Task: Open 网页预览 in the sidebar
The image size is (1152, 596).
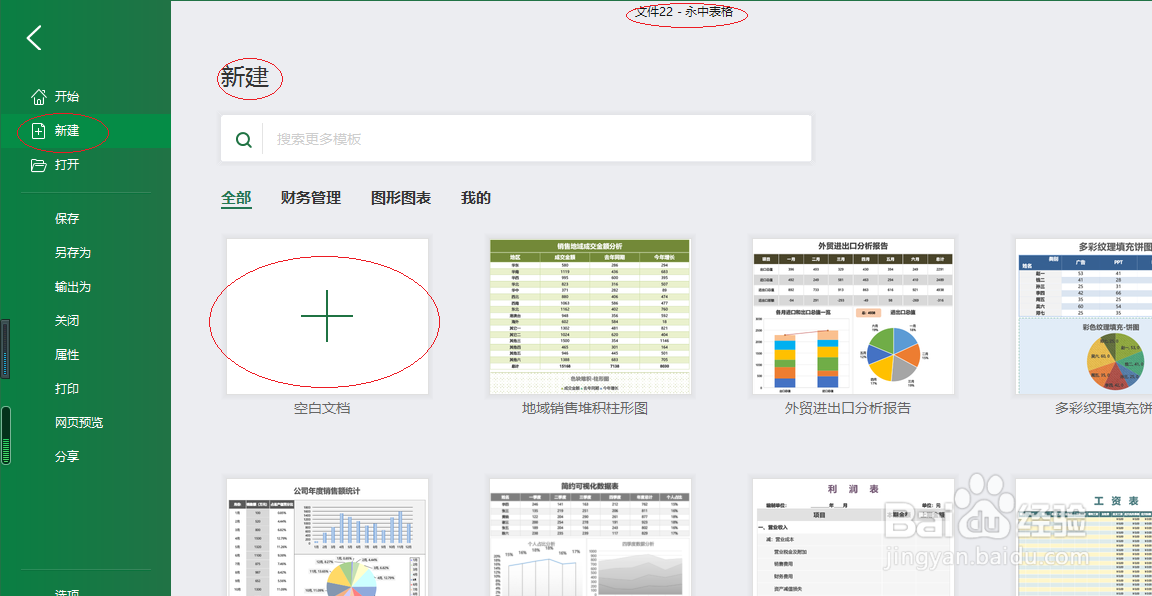Action: pyautogui.click(x=79, y=423)
